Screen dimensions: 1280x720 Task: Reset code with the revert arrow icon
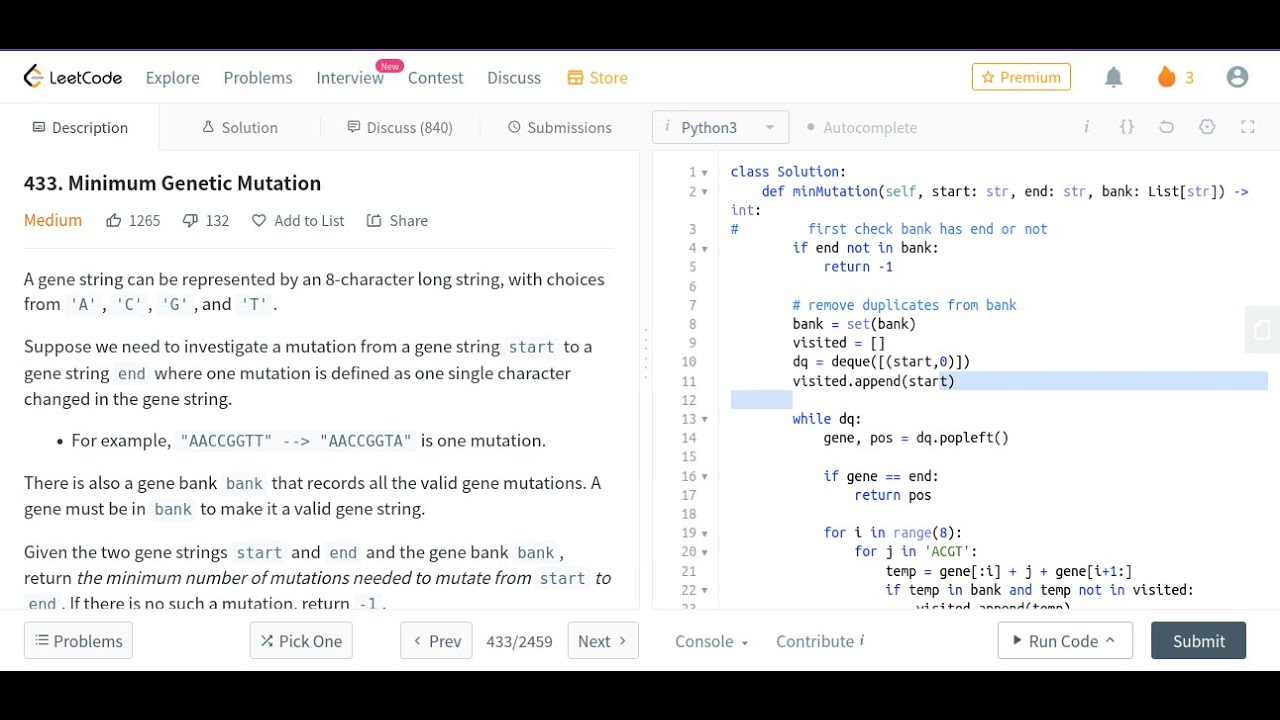(x=1166, y=127)
